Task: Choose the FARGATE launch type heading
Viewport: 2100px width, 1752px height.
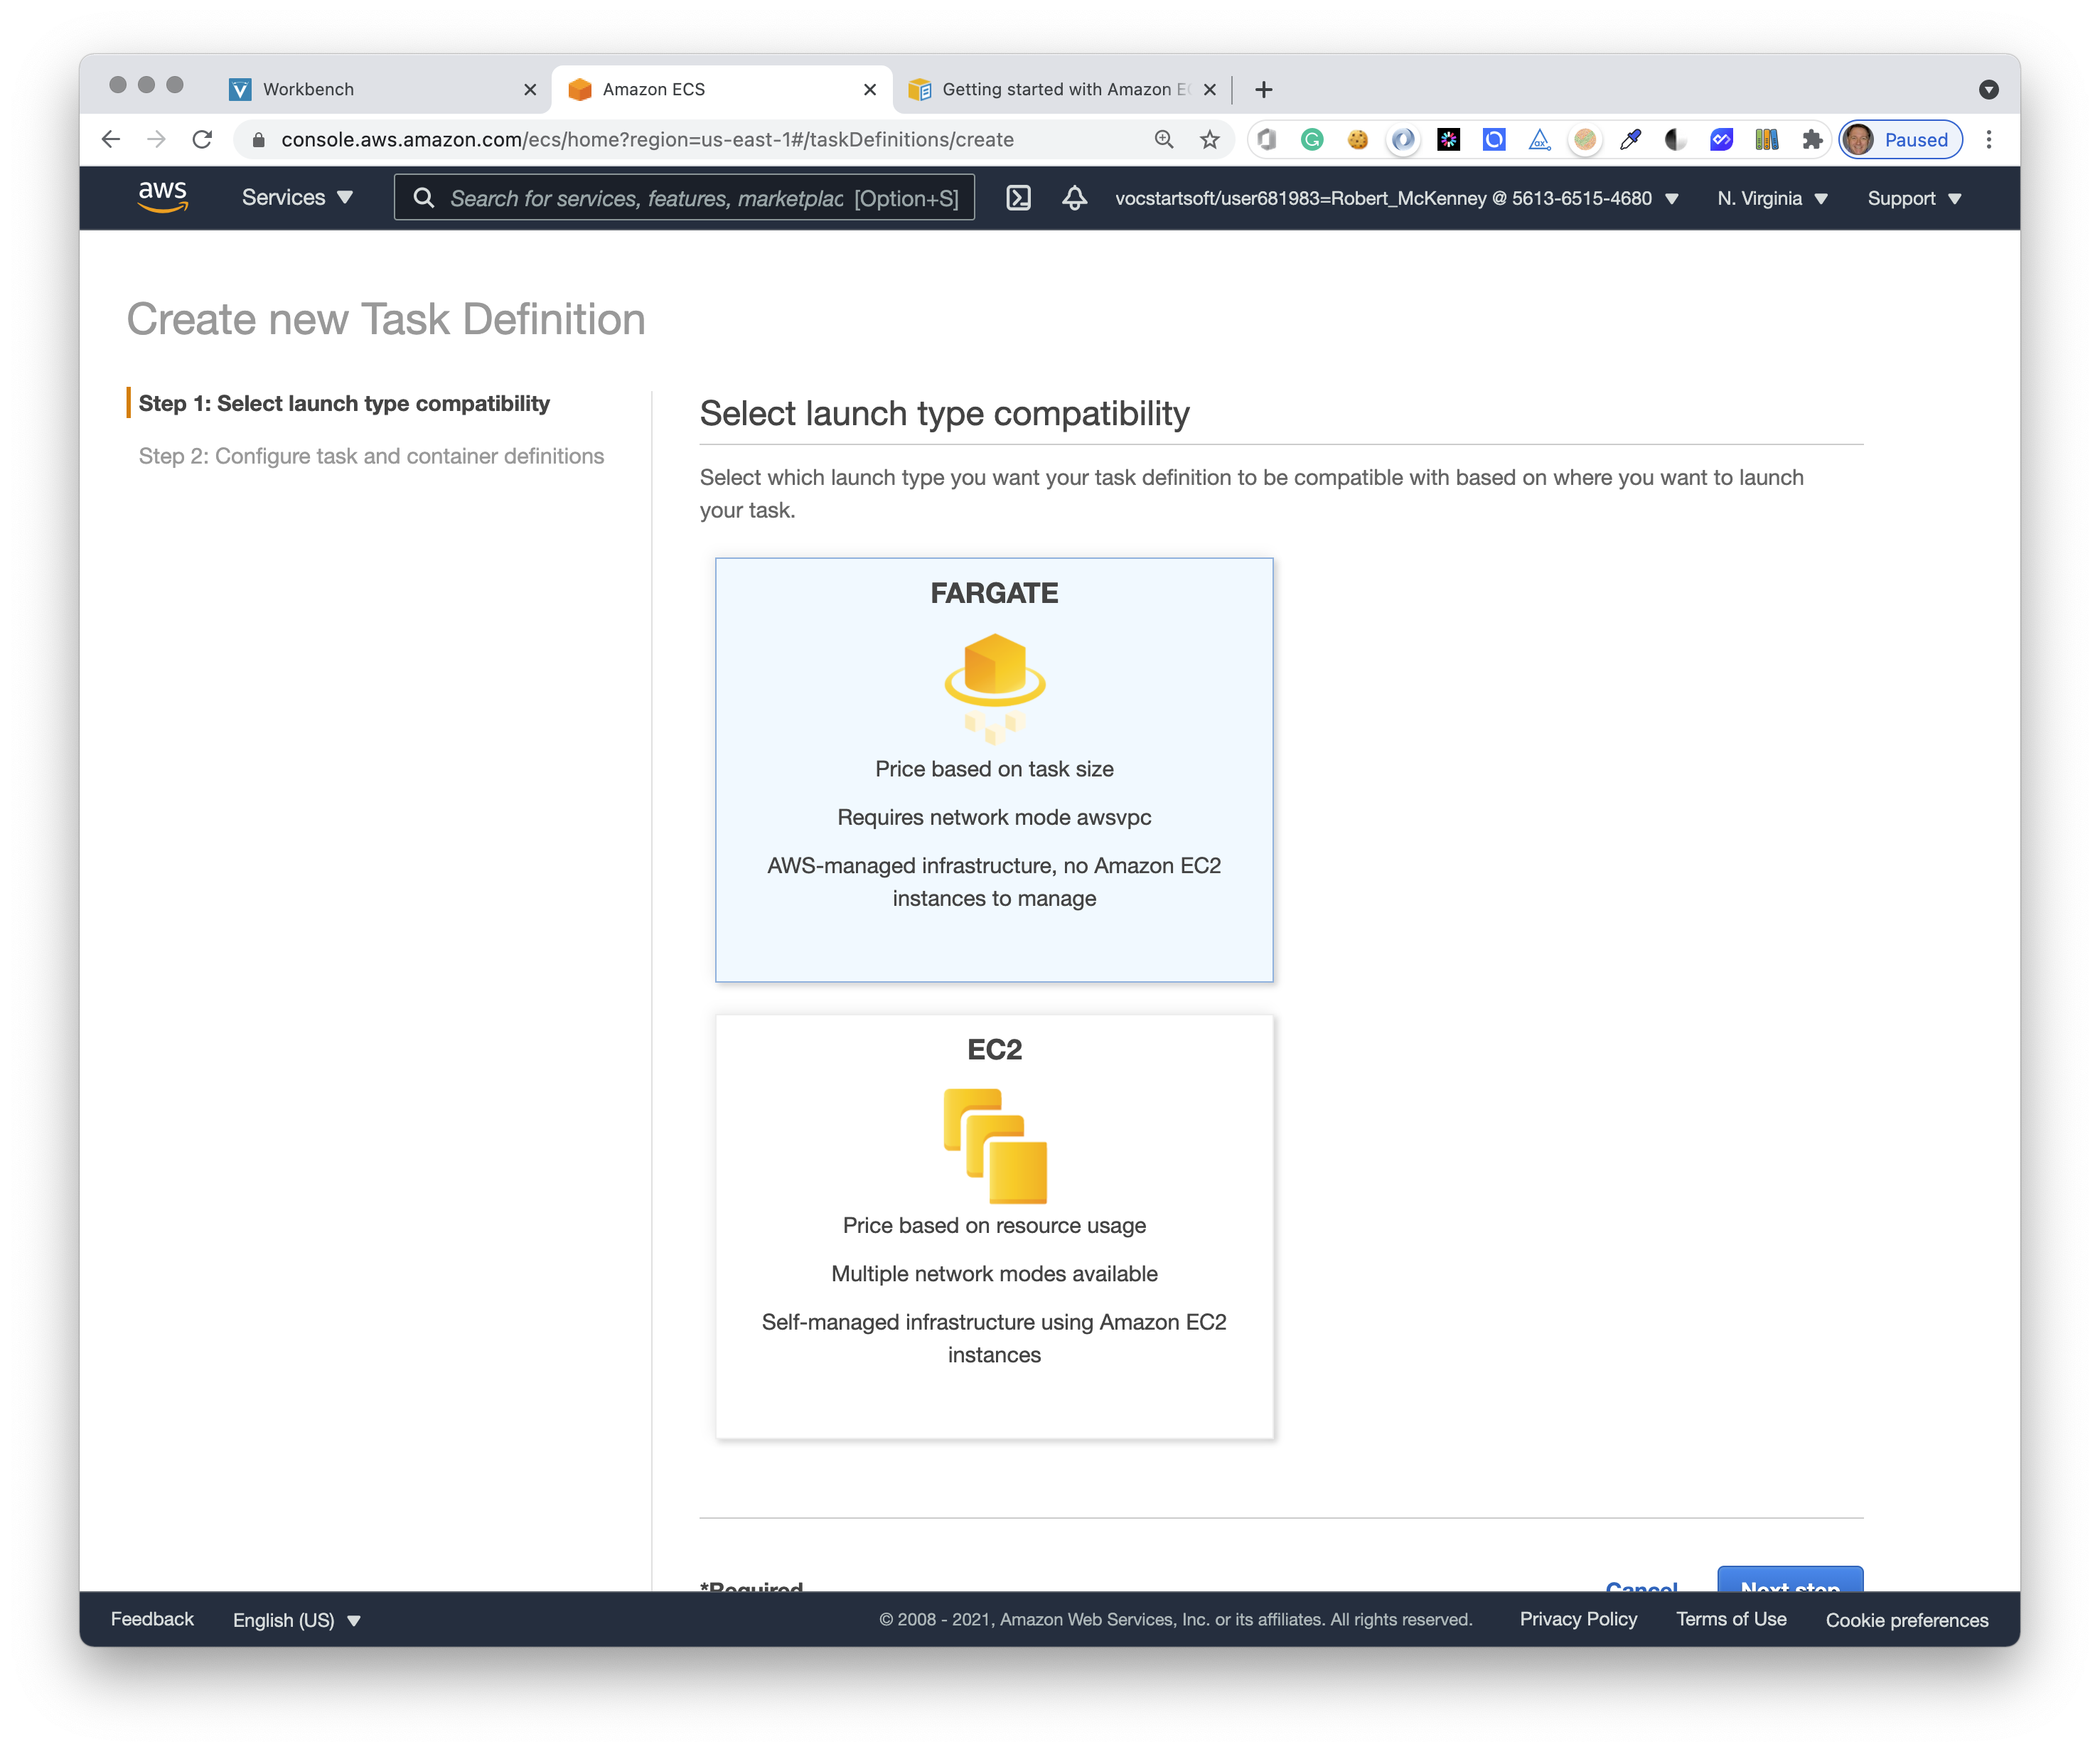Action: (994, 593)
